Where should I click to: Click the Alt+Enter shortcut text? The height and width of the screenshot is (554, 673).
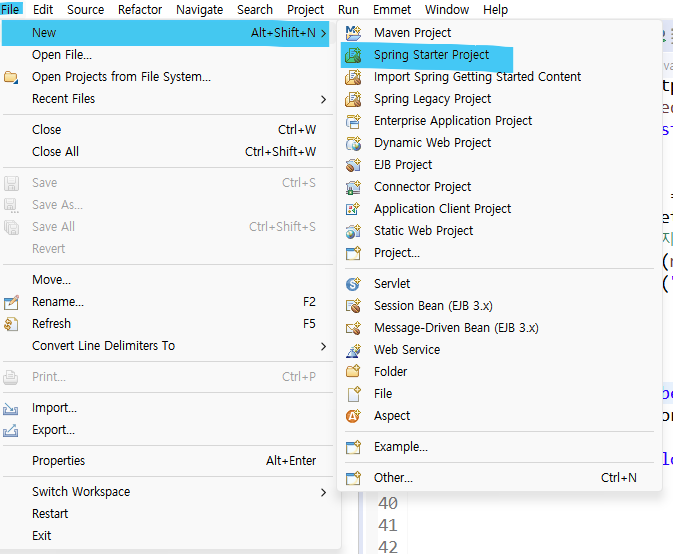coord(291,461)
